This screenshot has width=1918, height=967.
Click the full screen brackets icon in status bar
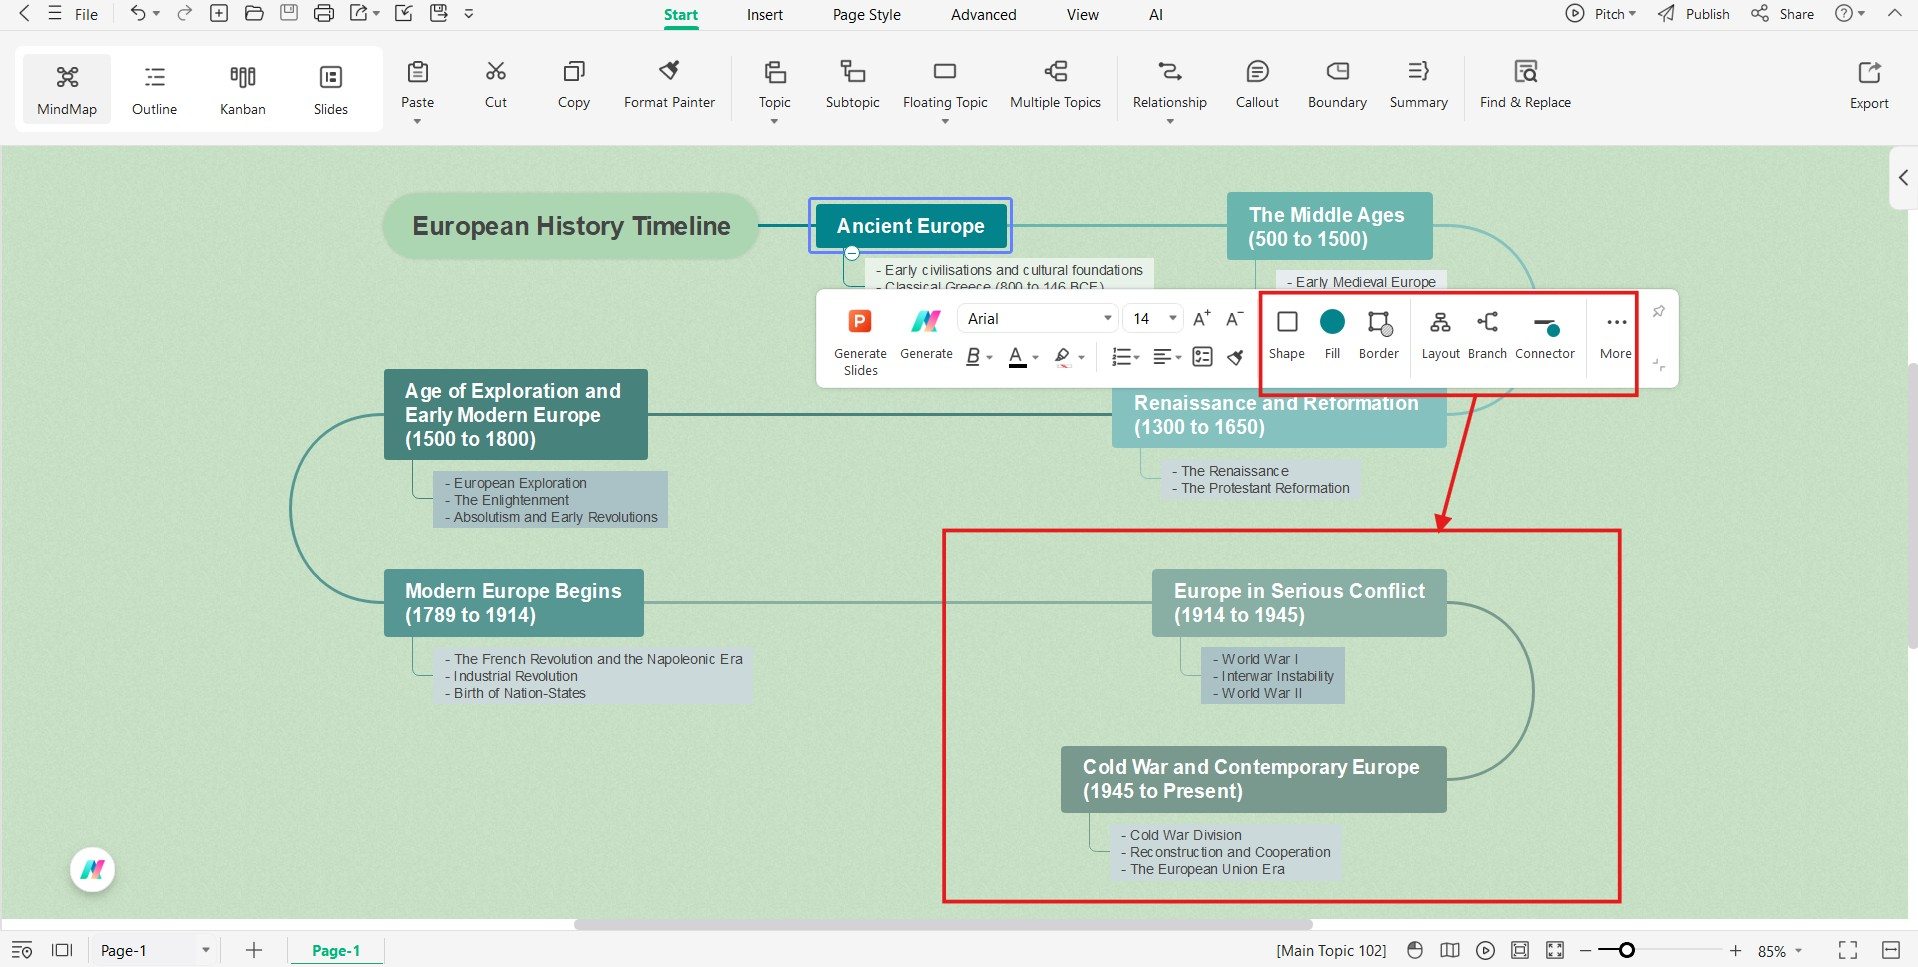point(1848,950)
